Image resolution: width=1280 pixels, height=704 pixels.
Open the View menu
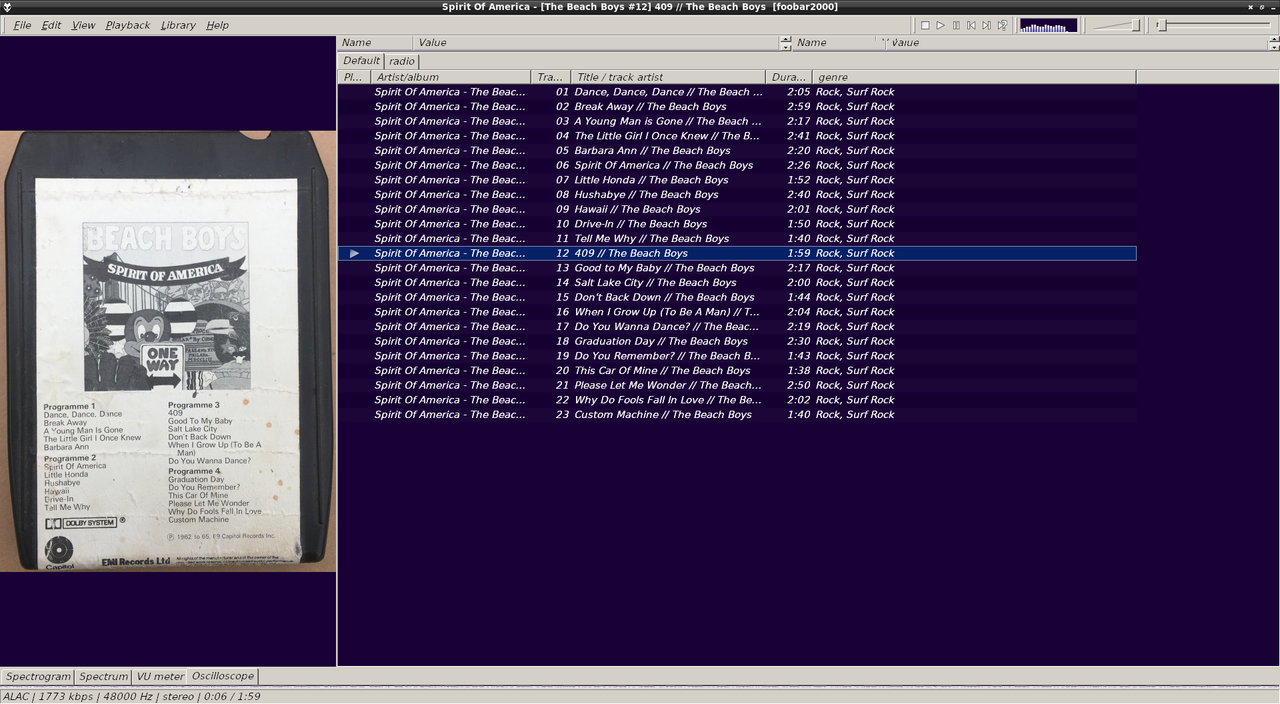point(84,25)
